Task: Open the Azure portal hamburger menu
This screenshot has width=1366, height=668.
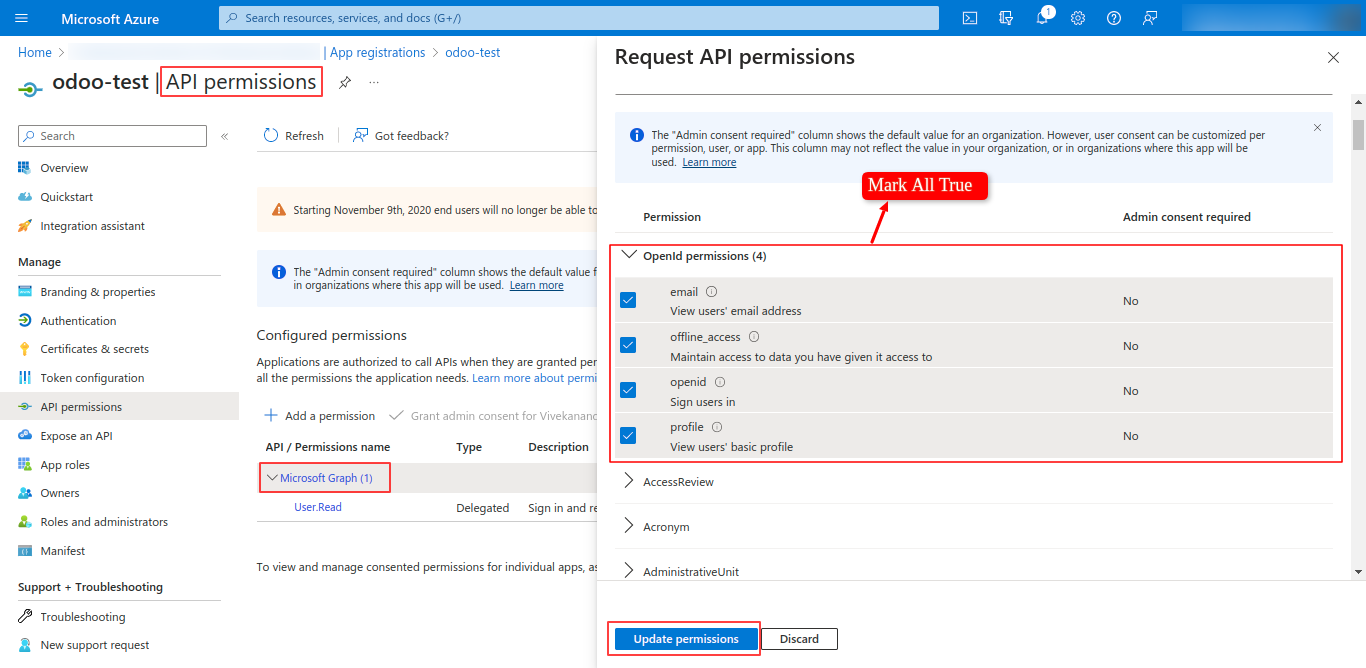Action: pyautogui.click(x=22, y=18)
